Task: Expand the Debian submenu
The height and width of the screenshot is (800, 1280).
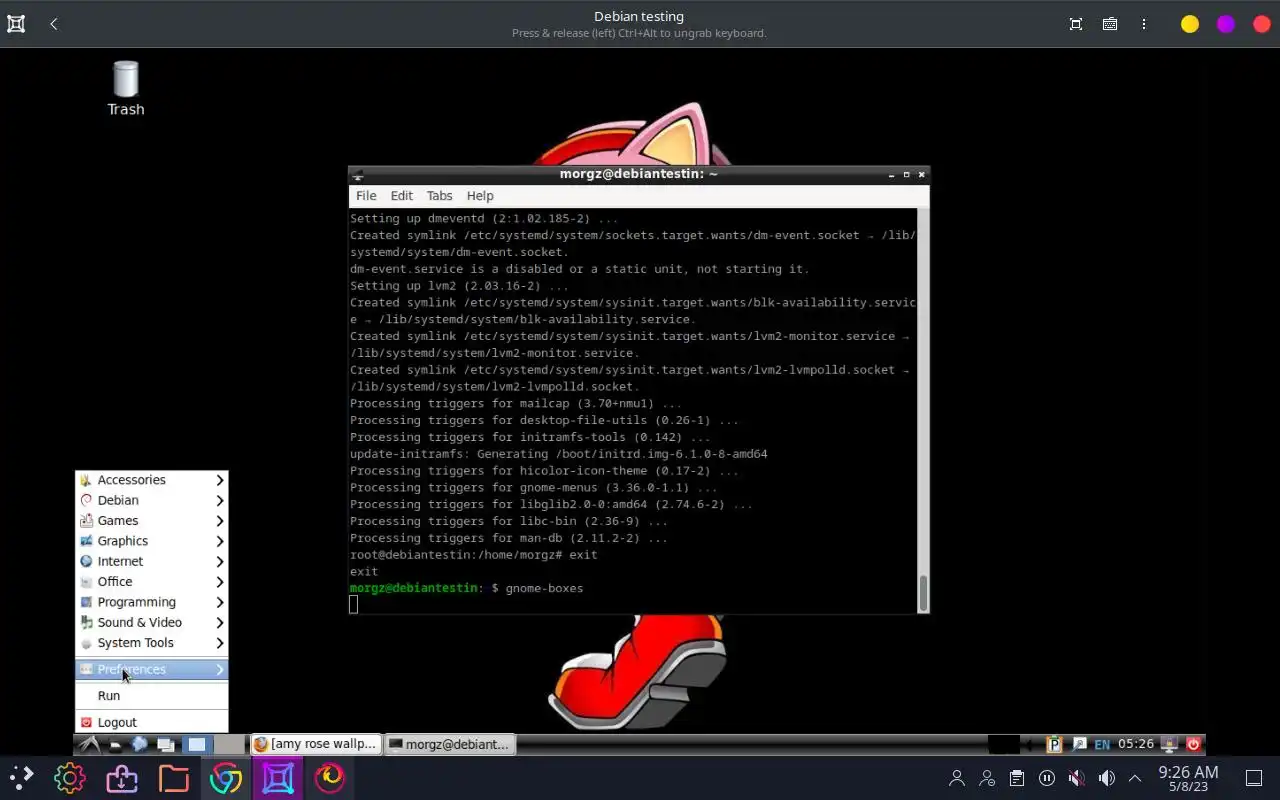Action: pos(152,500)
